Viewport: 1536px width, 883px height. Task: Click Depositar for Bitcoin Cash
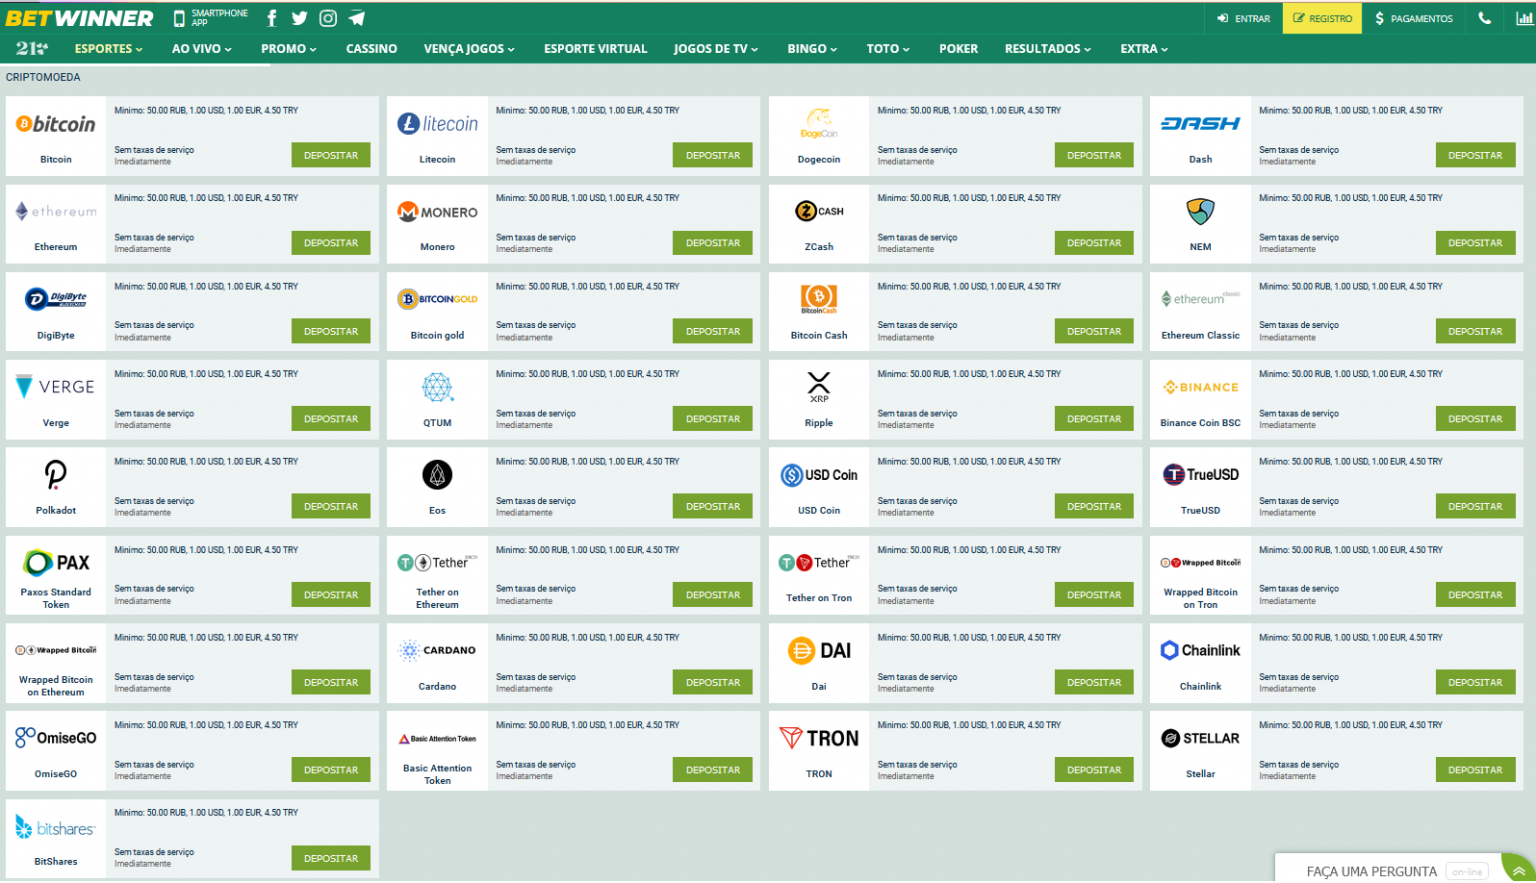click(1094, 331)
